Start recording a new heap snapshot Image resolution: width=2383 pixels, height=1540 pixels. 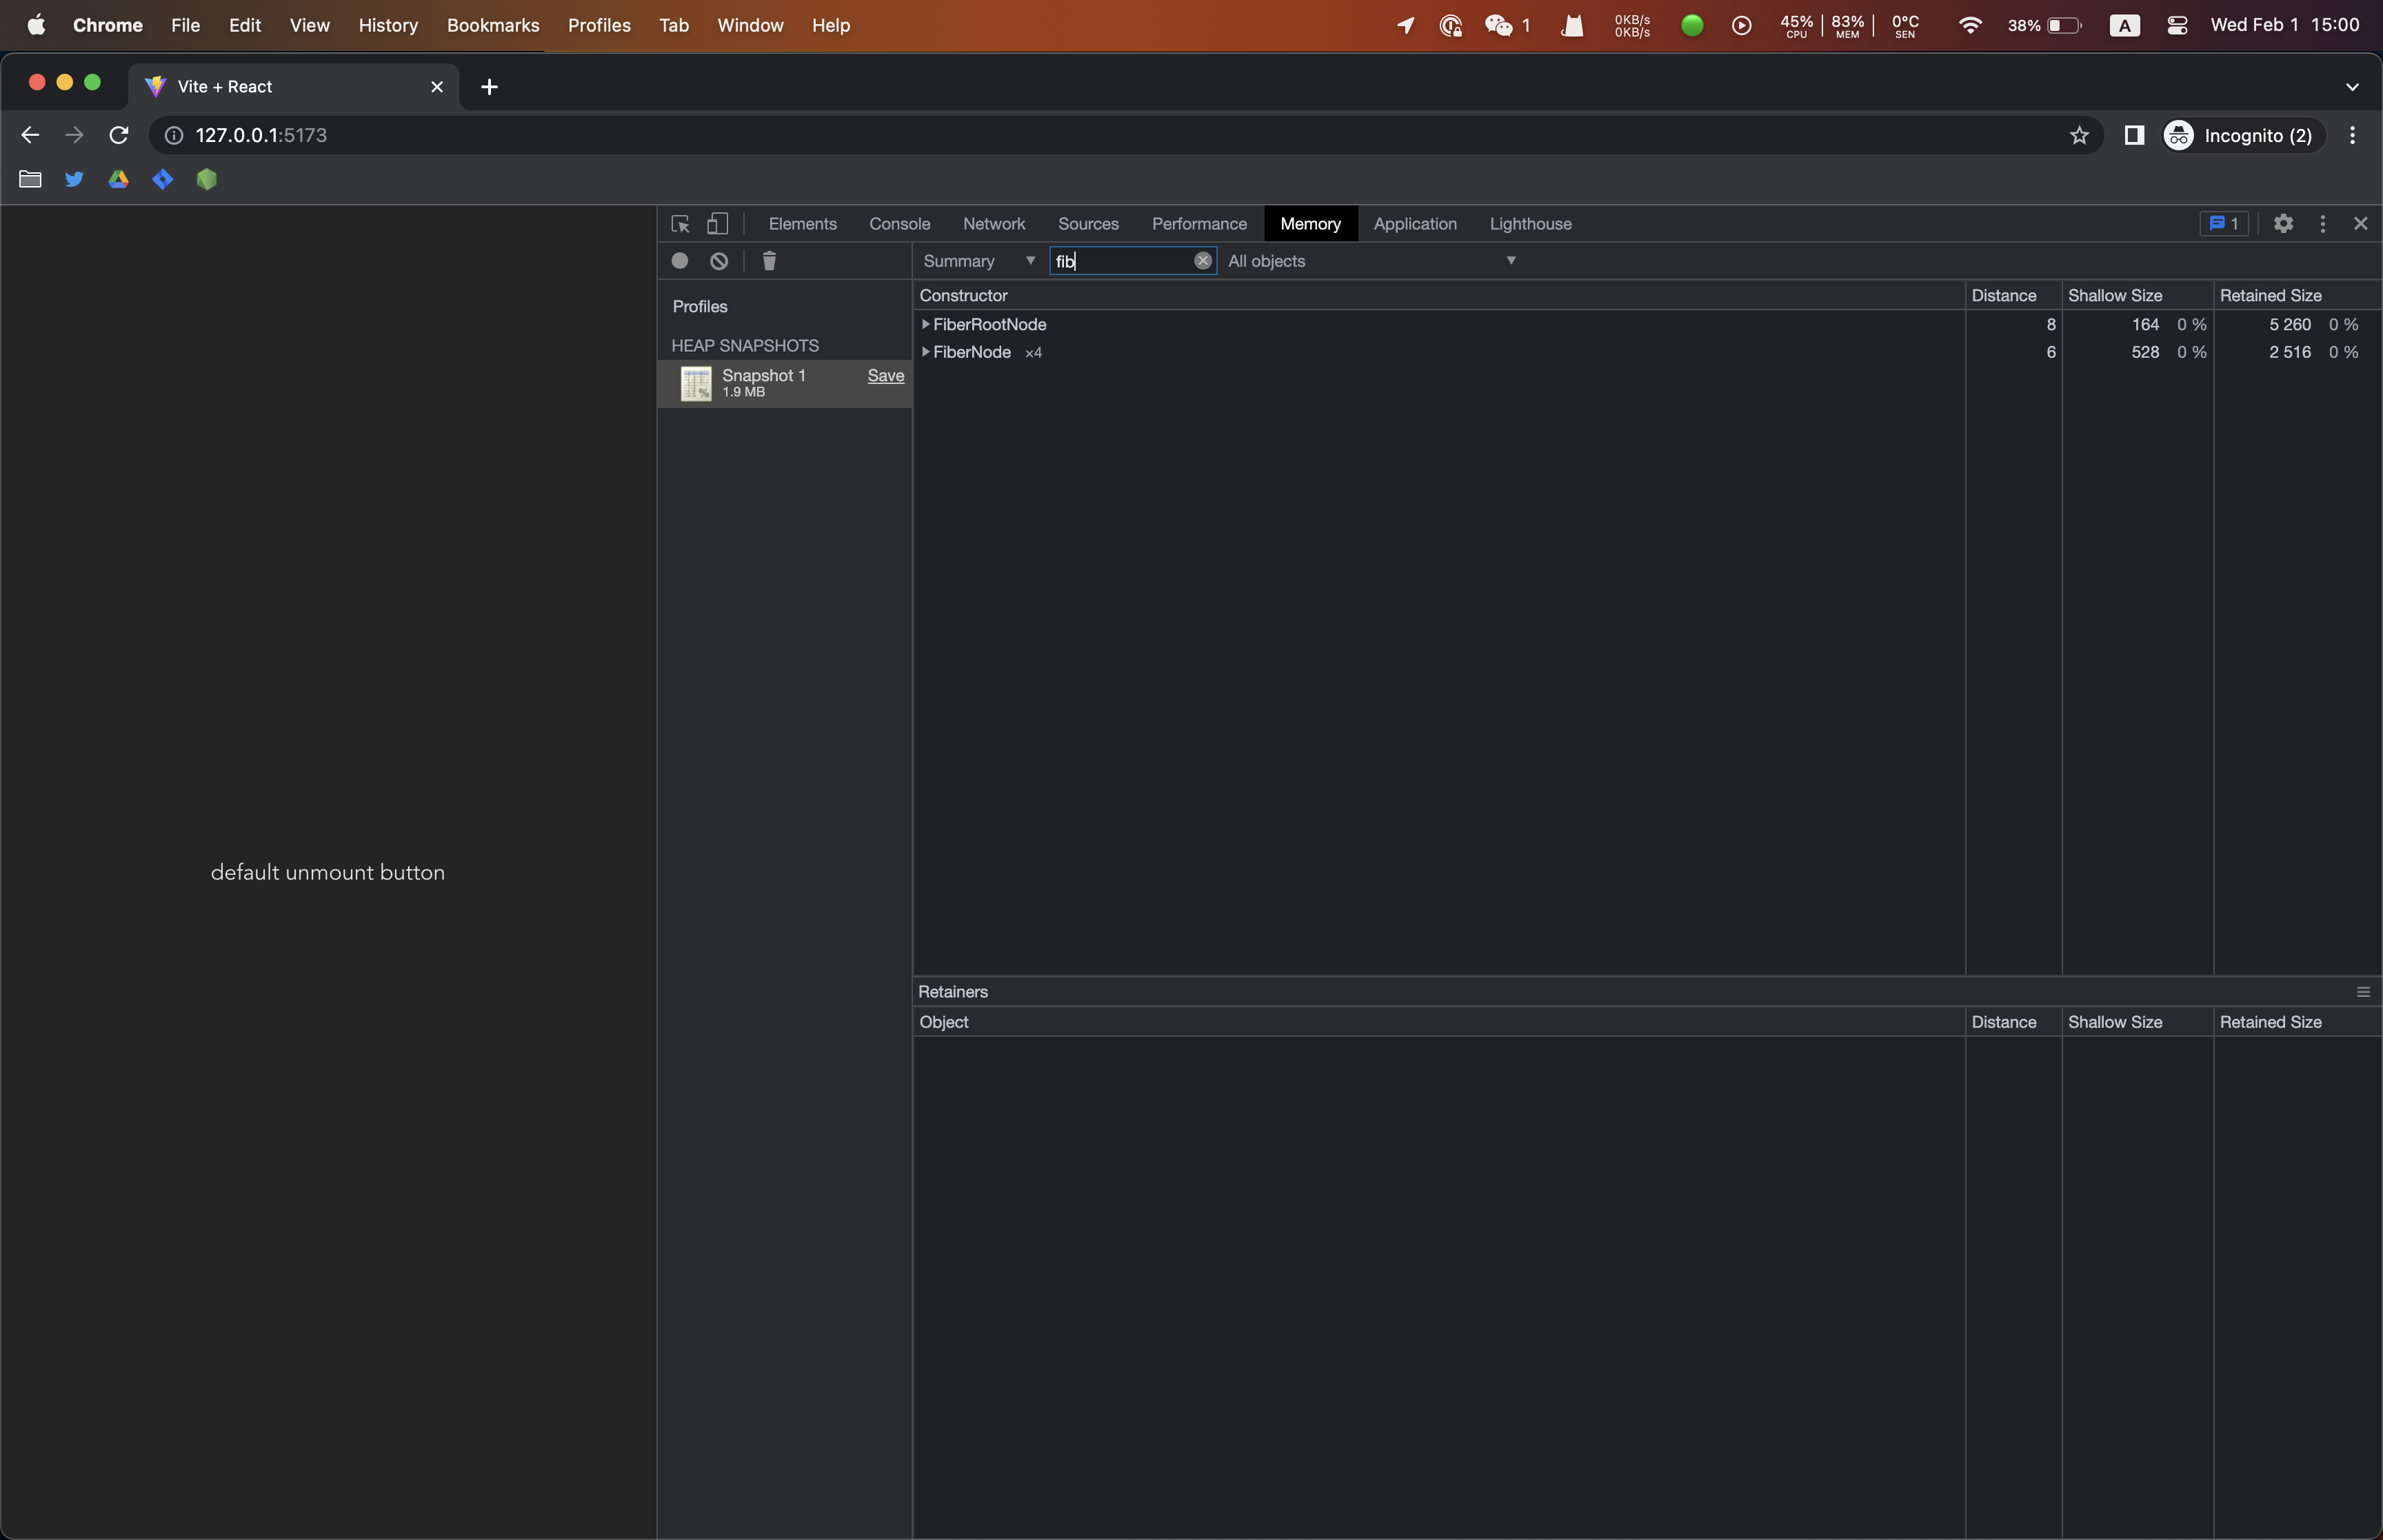[681, 261]
